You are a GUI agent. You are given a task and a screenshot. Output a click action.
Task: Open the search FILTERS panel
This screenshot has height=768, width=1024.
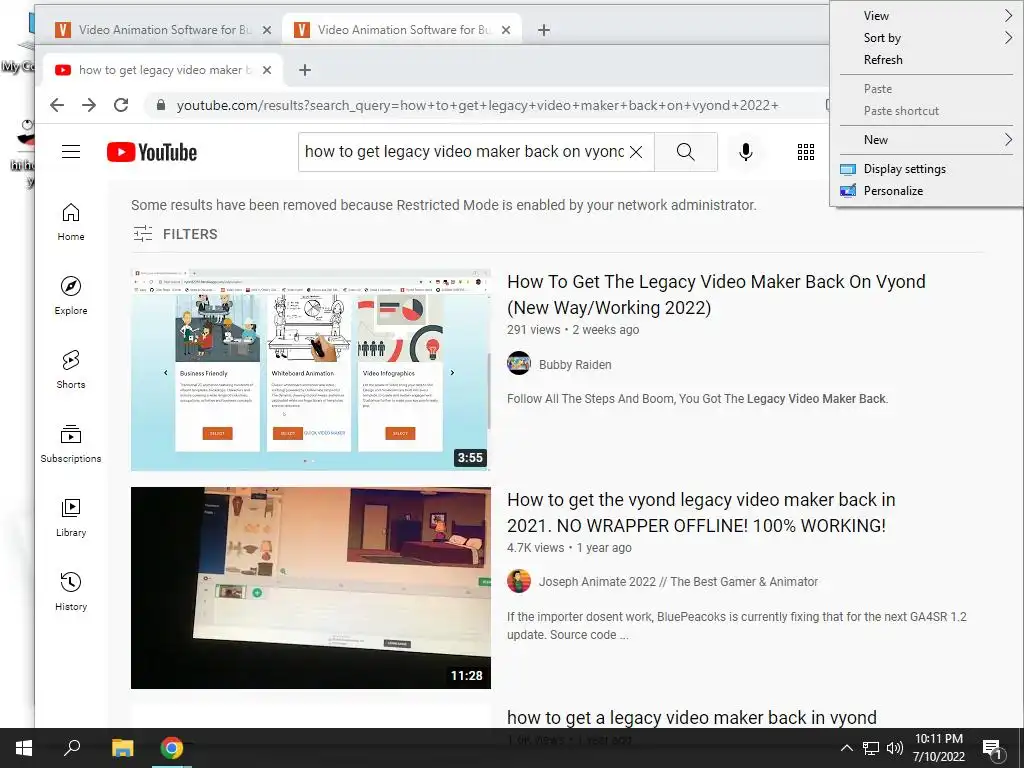pos(175,234)
